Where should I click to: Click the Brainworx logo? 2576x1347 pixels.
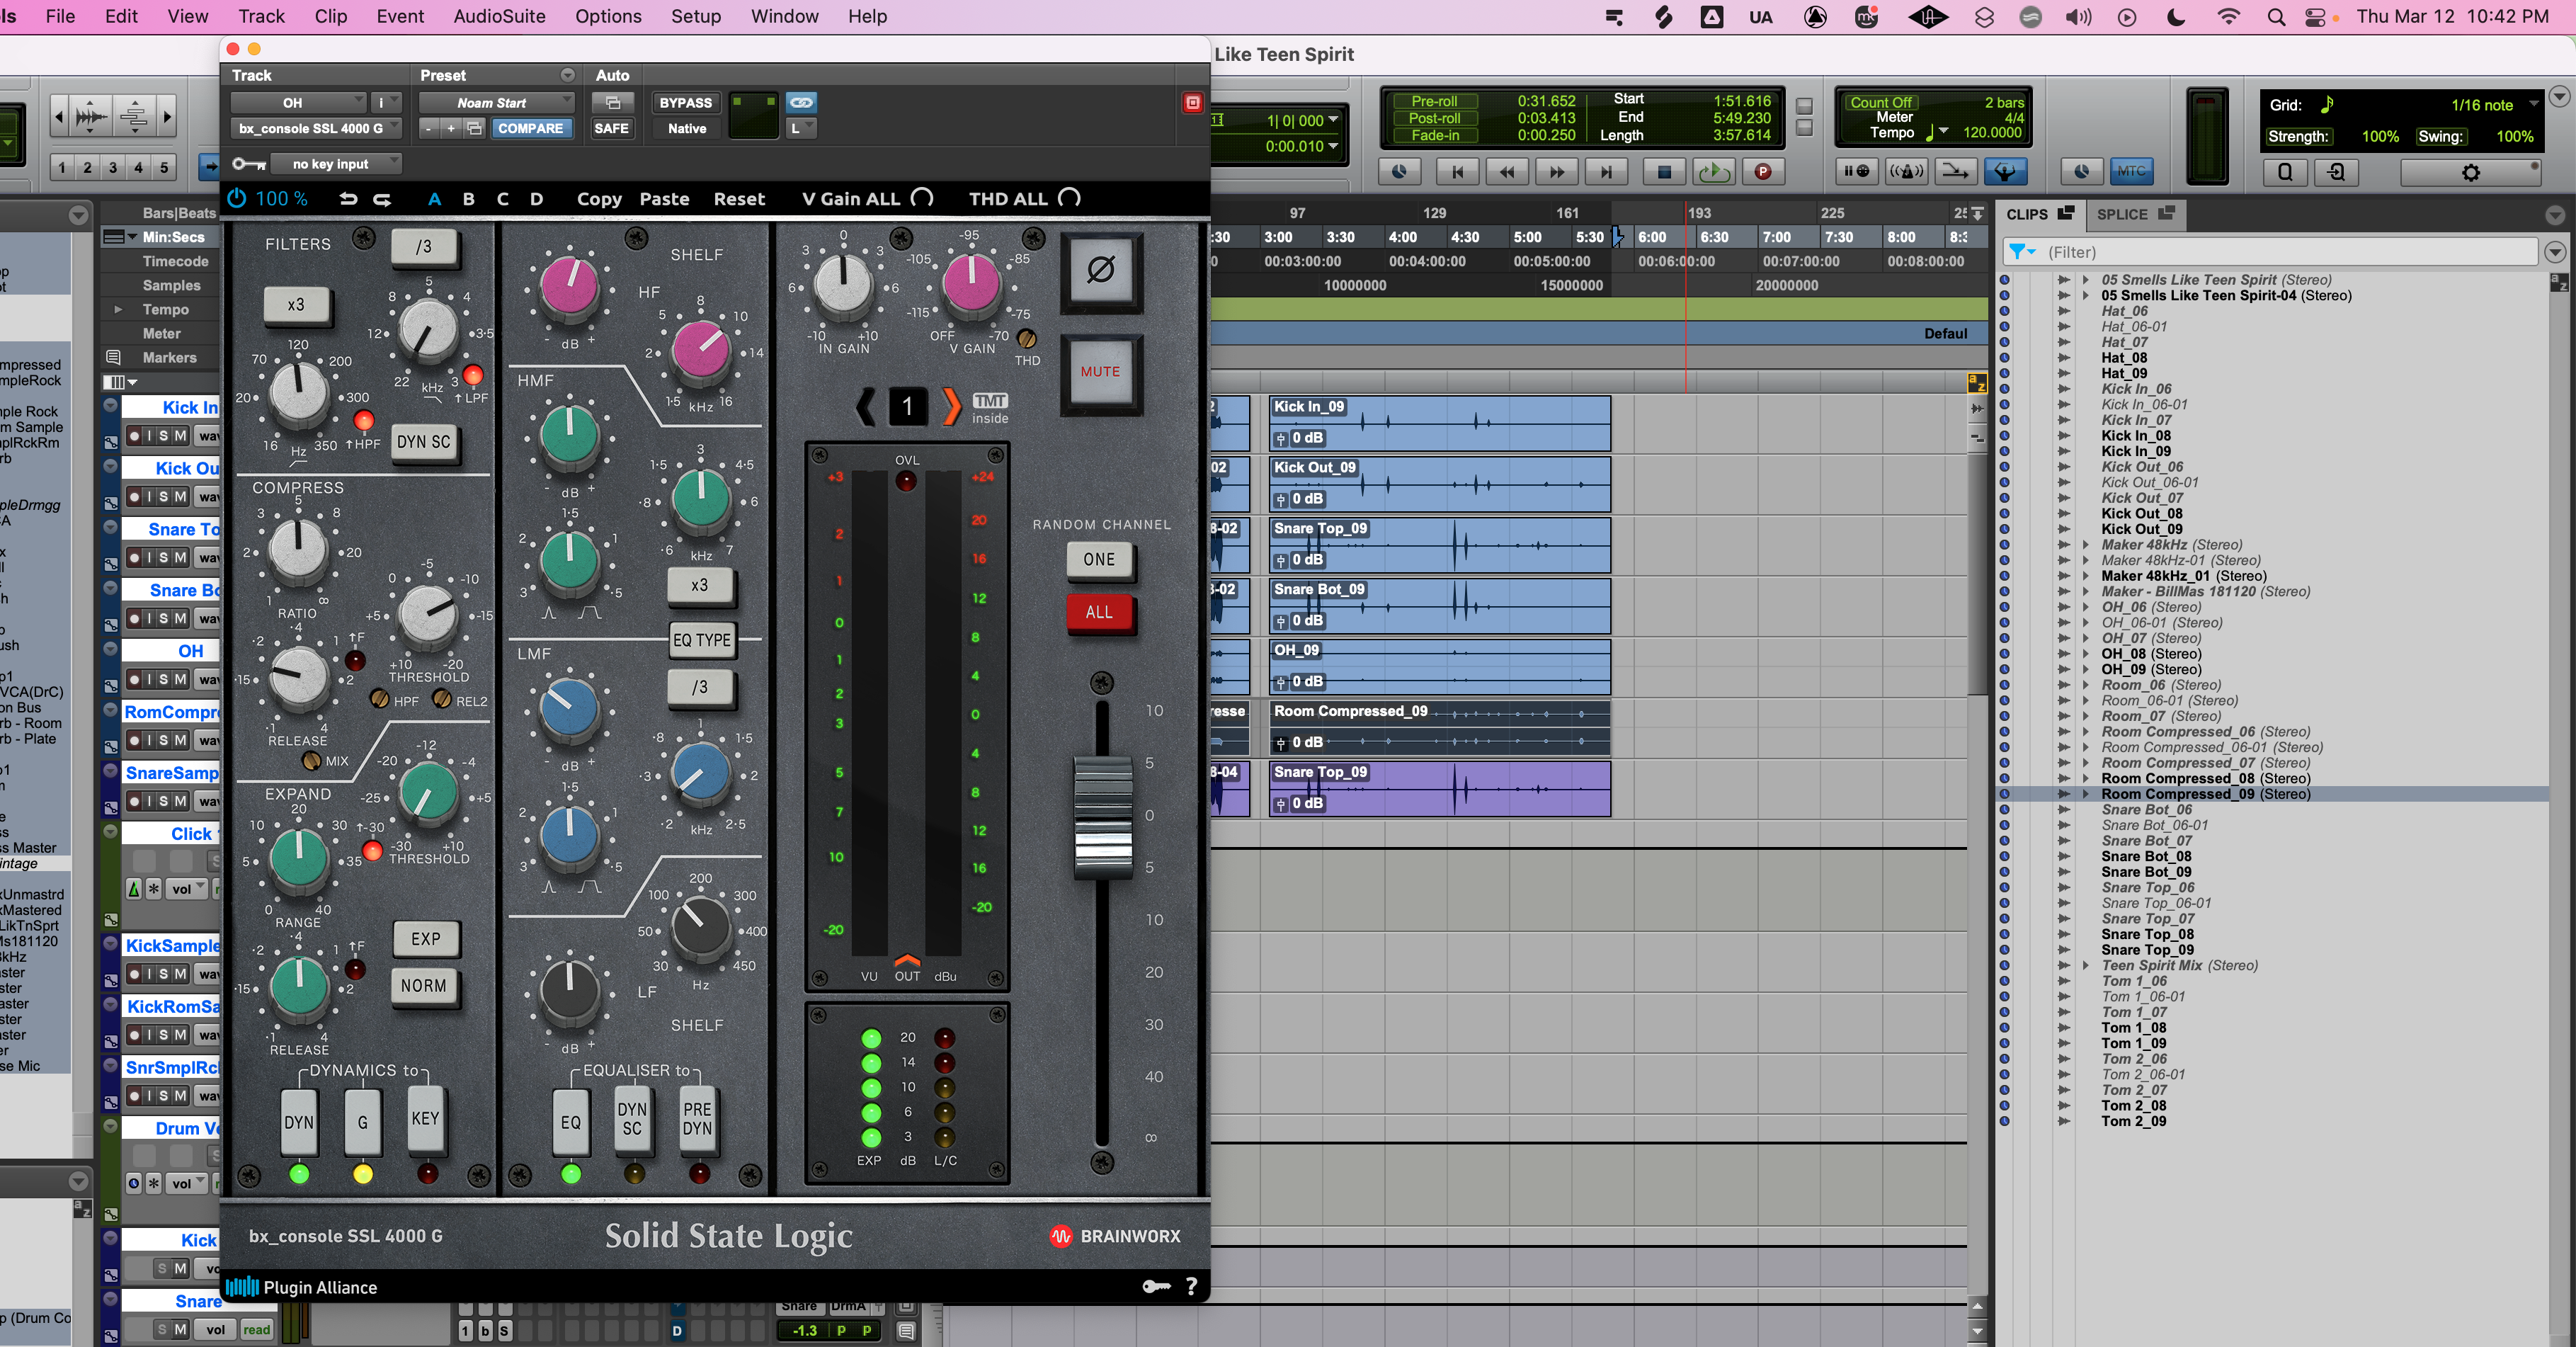tap(1115, 1236)
